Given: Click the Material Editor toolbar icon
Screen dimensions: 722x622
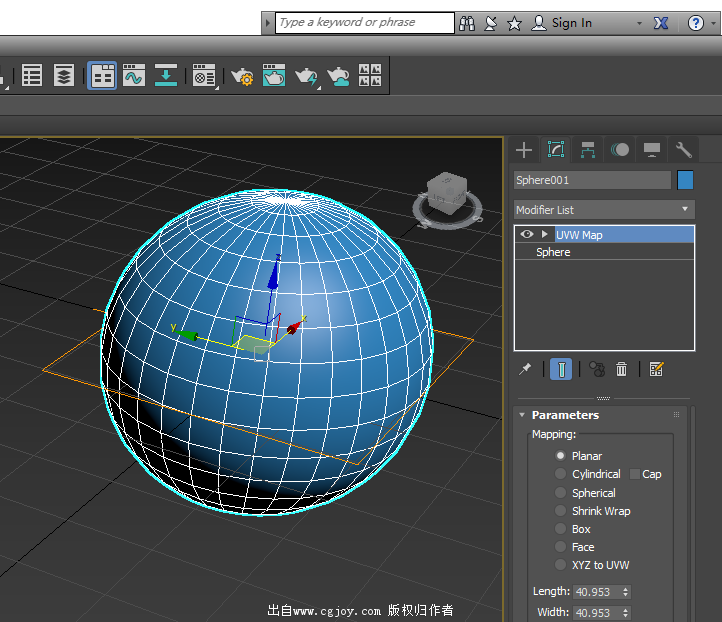Looking at the screenshot, I should (x=204, y=75).
